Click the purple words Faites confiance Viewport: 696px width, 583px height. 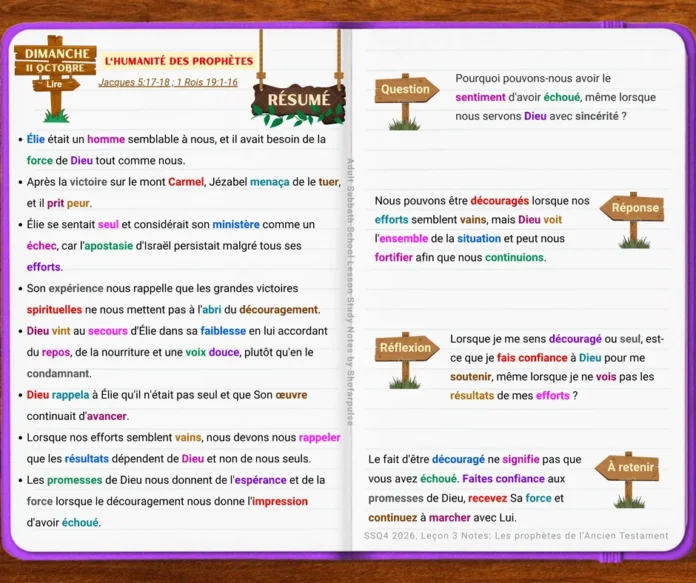pyautogui.click(x=503, y=479)
